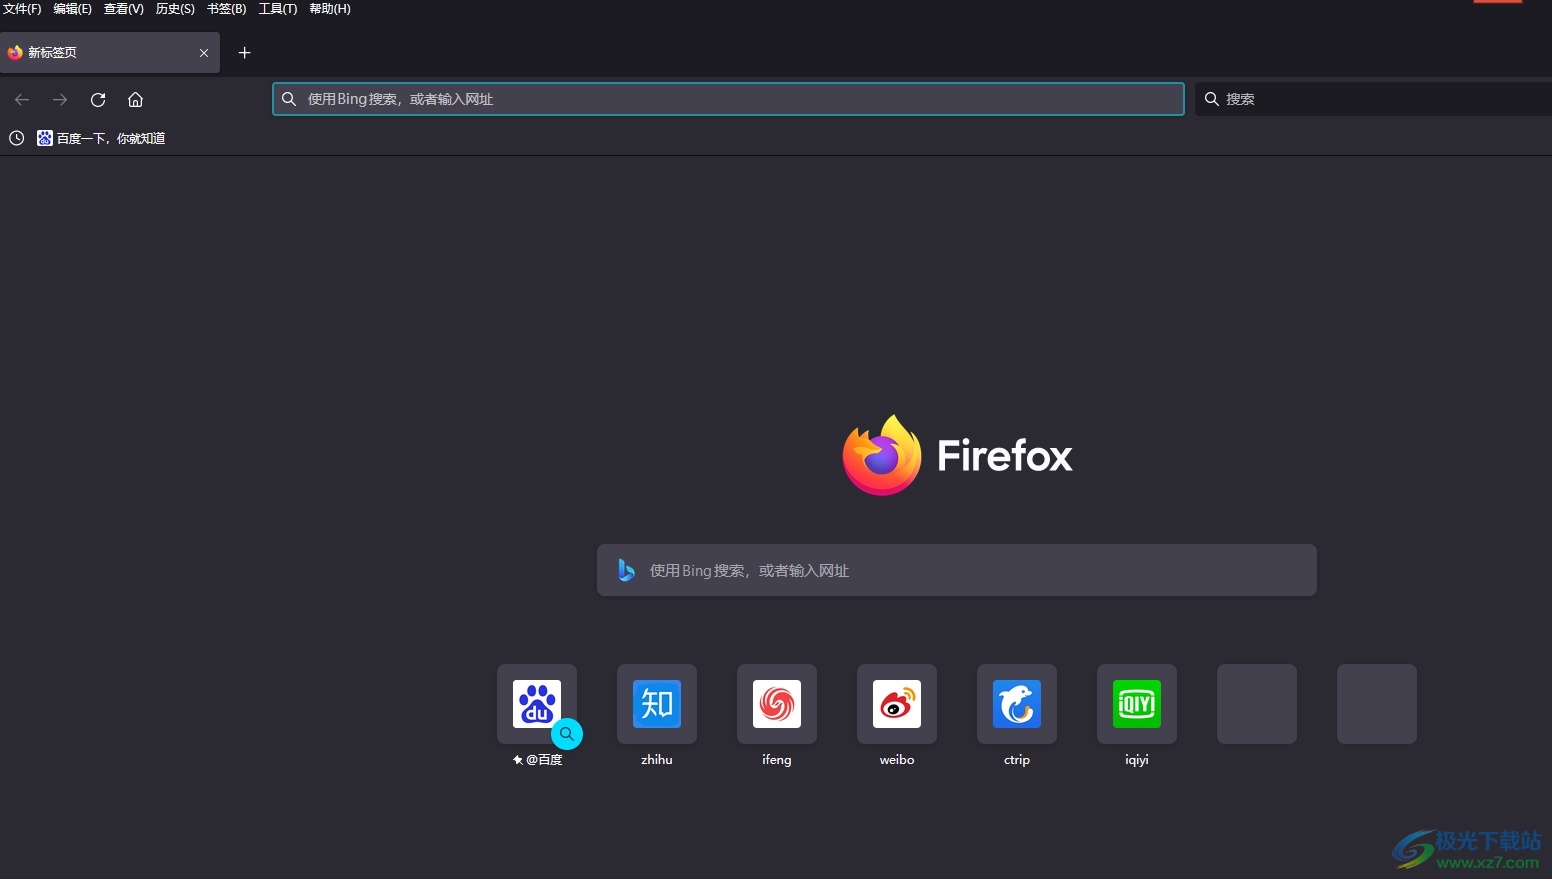Click the magnifier icon in 搜索 box
The height and width of the screenshot is (879, 1552).
click(1211, 99)
